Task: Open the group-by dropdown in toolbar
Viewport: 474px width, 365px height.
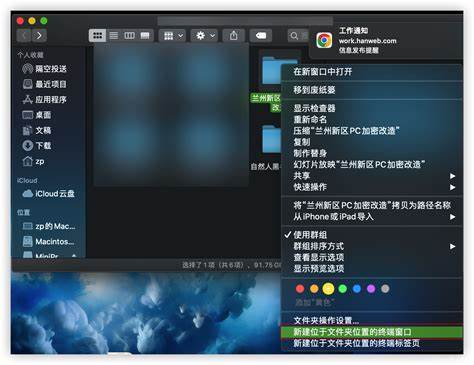Action: pyautogui.click(x=173, y=35)
